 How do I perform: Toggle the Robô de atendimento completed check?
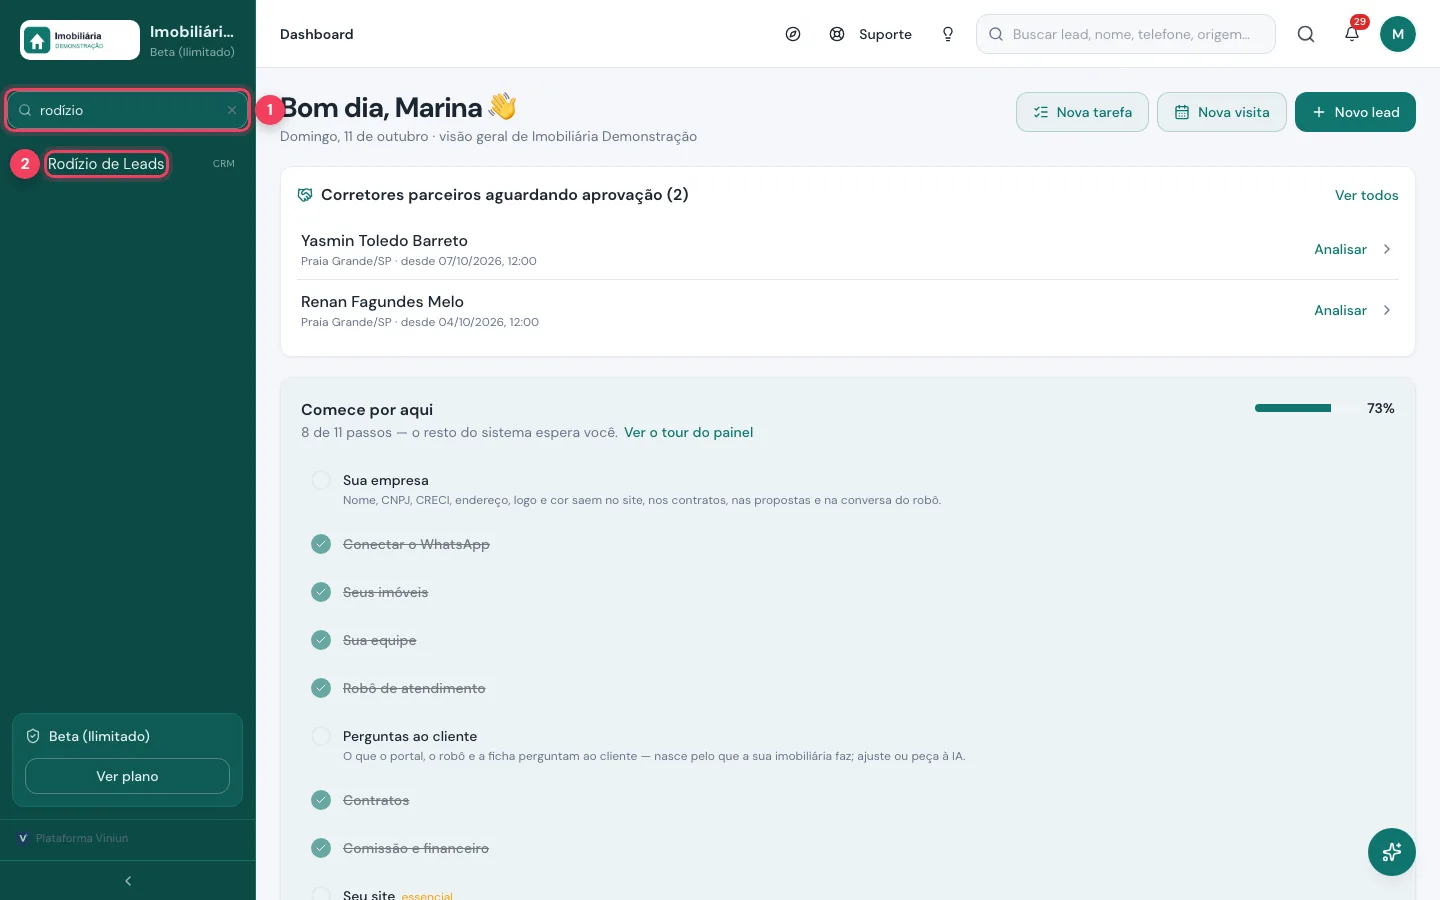(x=321, y=688)
